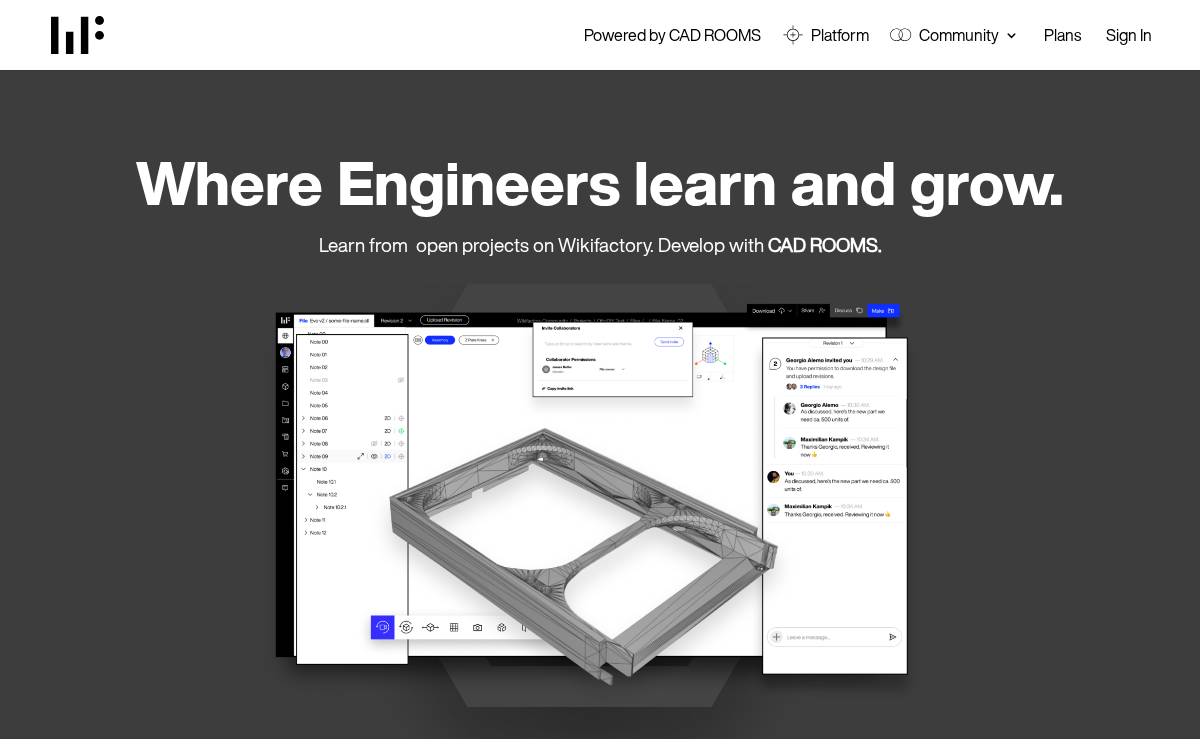
Task: Click Discuss in the mockup top bar
Action: 848,311
